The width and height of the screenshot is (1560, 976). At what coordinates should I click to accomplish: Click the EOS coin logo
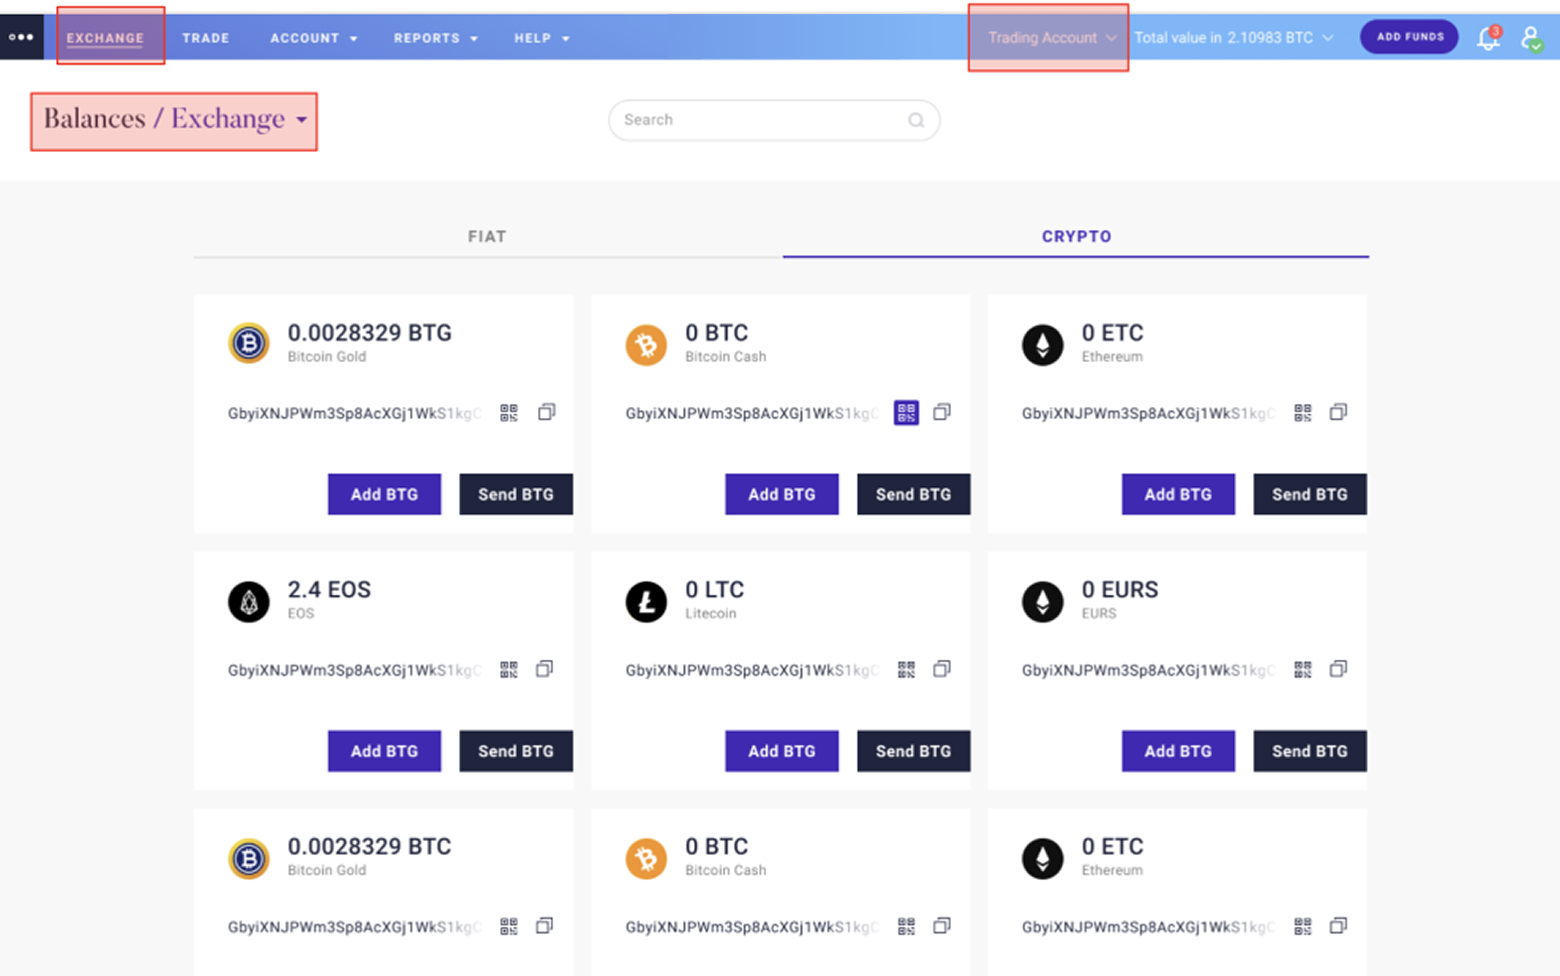(248, 600)
